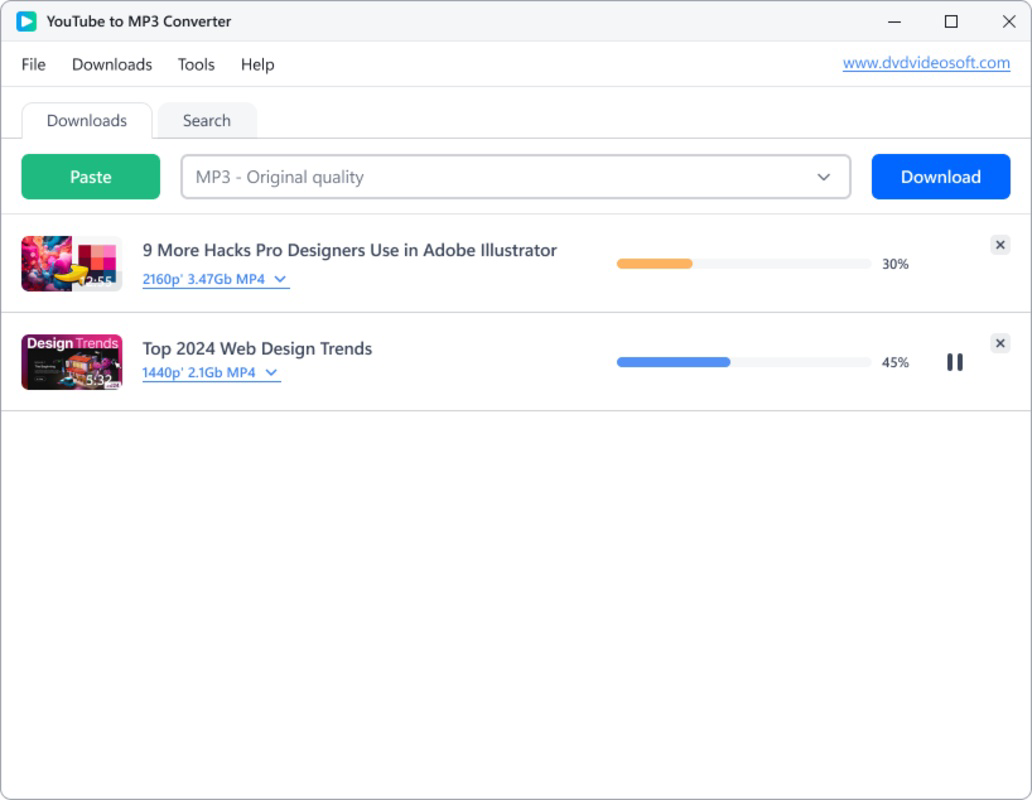The height and width of the screenshot is (800, 1032).
Task: Open the File menu
Action: (34, 64)
